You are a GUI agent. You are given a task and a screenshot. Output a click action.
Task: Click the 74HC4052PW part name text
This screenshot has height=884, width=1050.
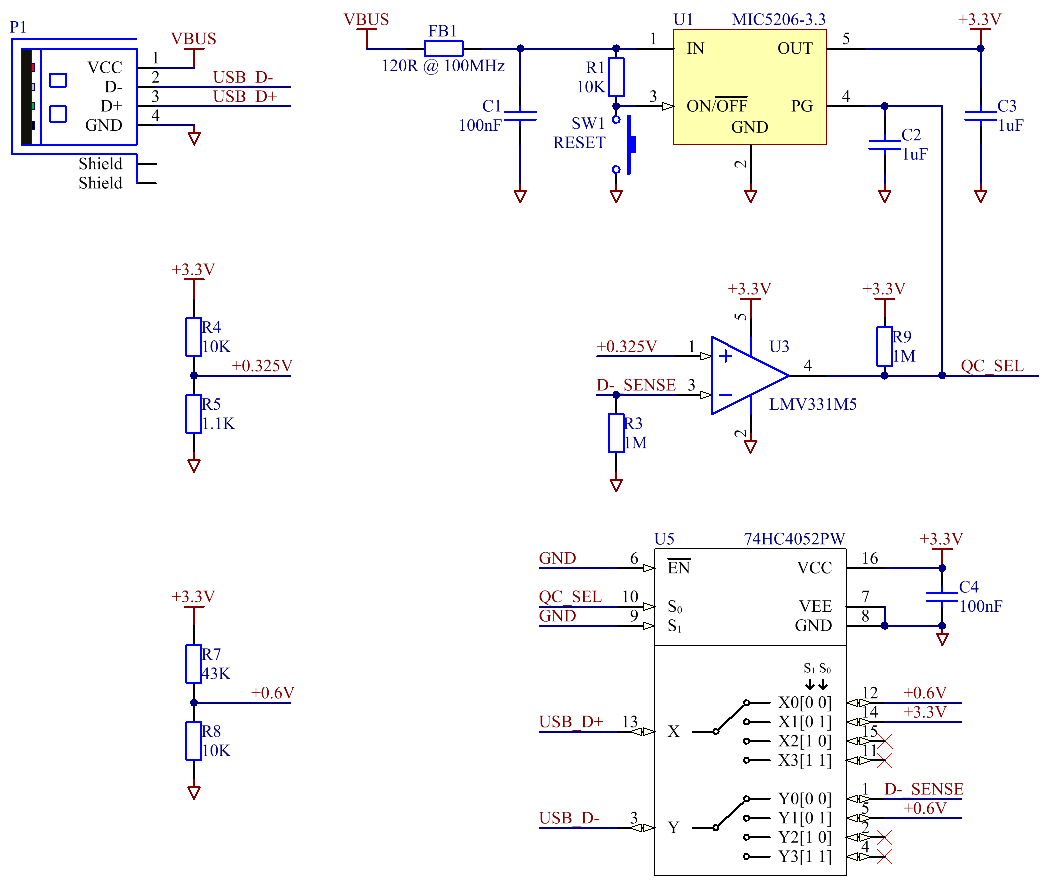click(x=794, y=539)
